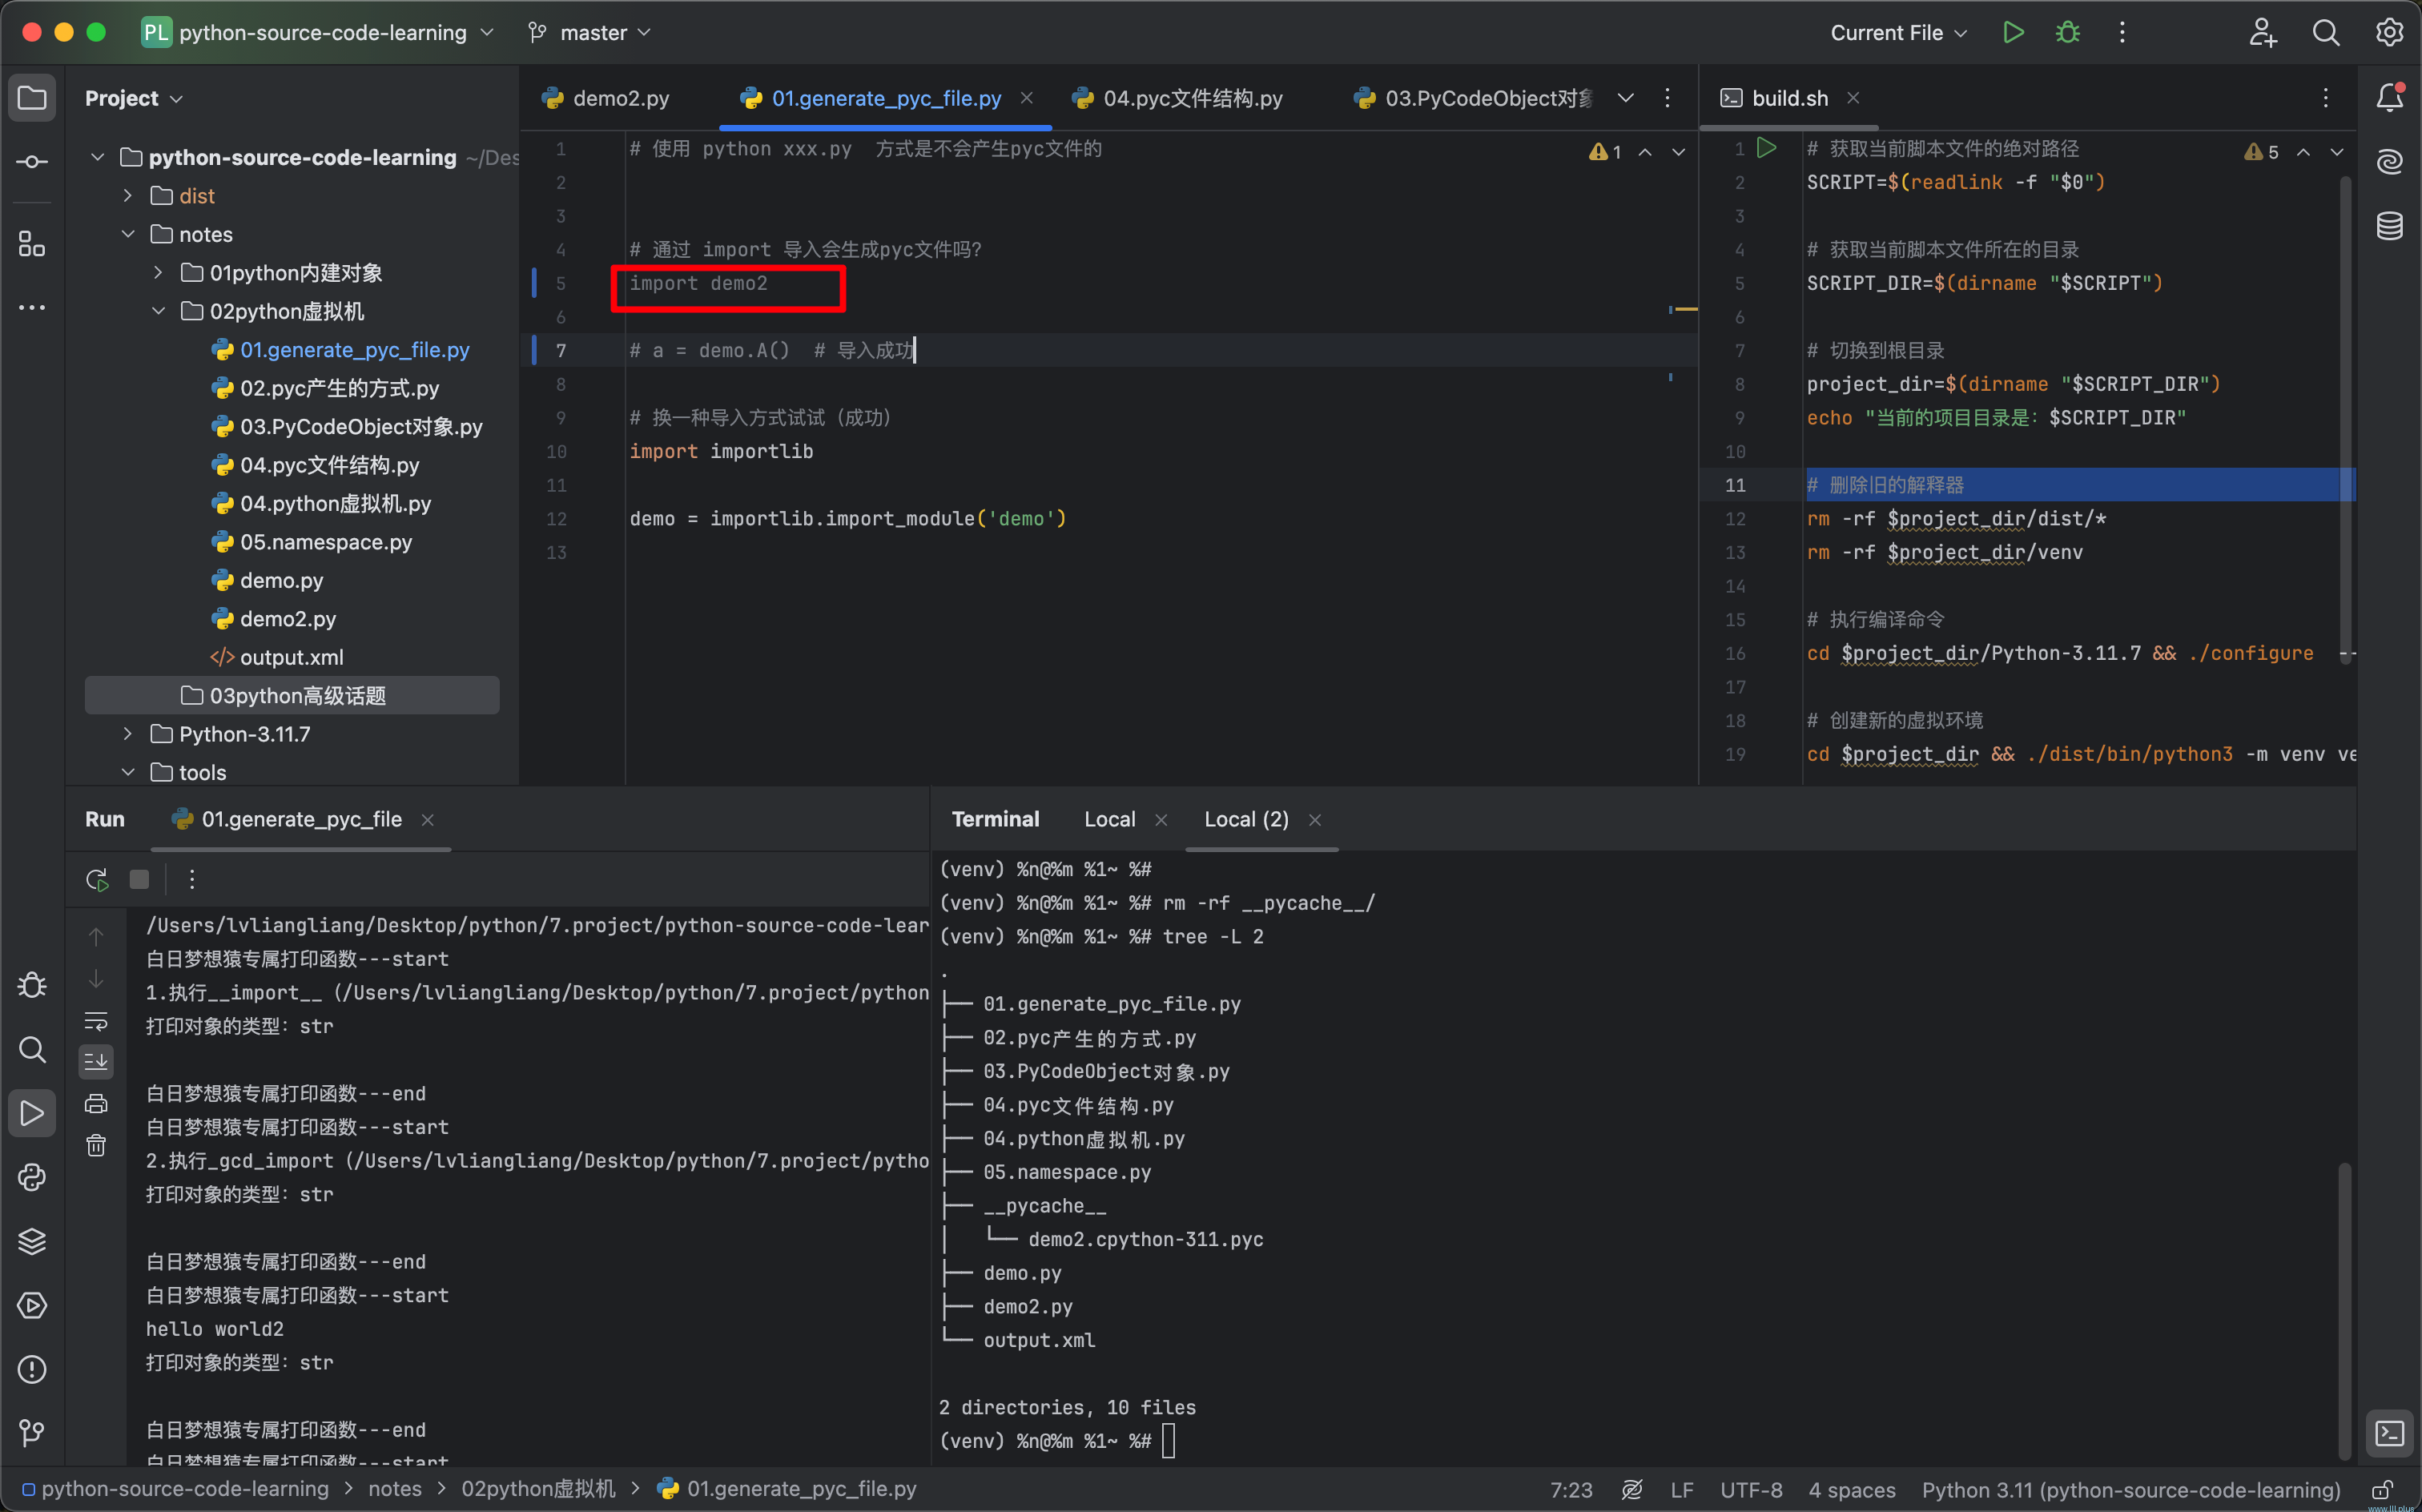Click the master branch button
2422x1512 pixels.
pyautogui.click(x=590, y=33)
